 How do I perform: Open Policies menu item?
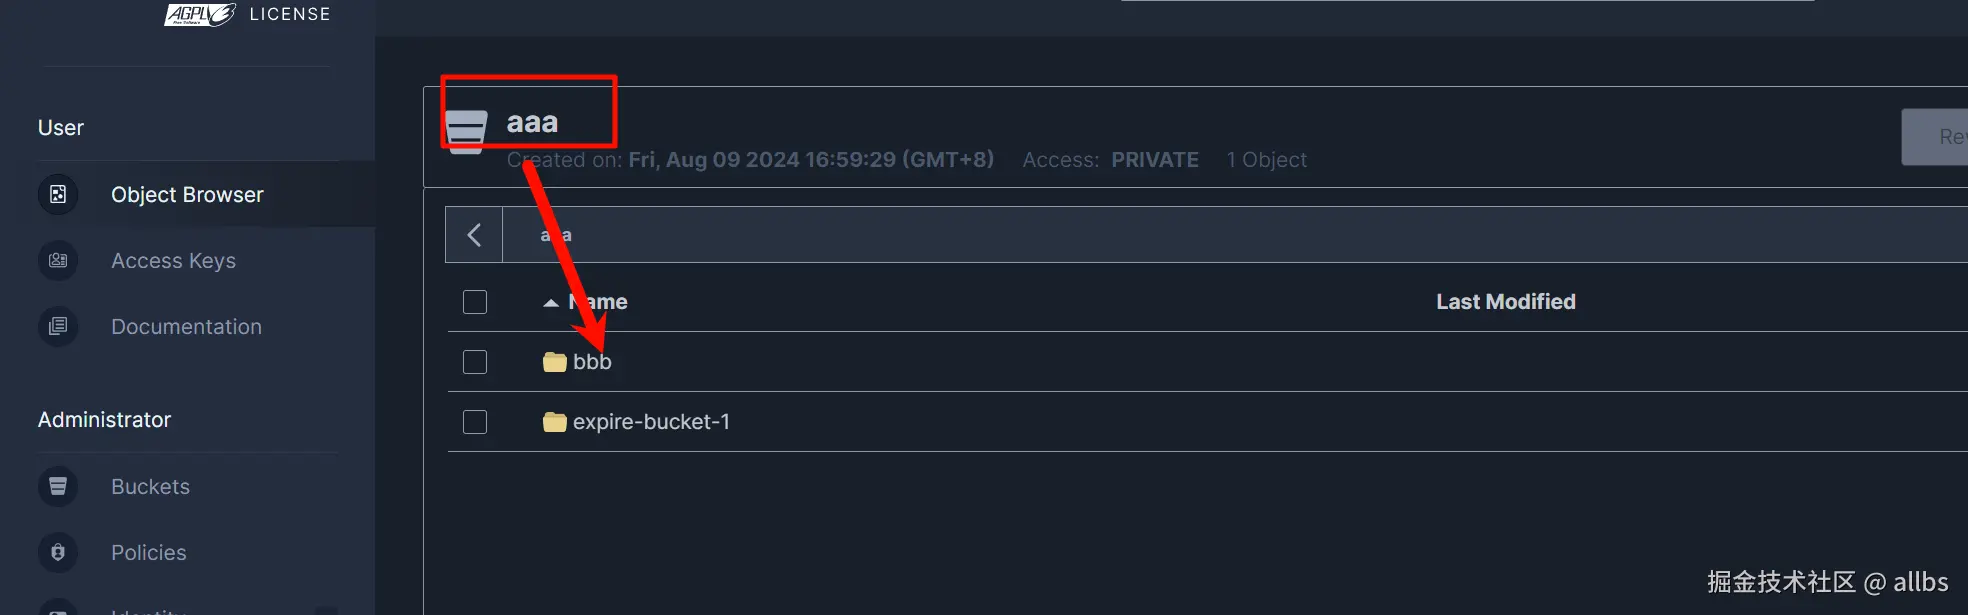[148, 552]
